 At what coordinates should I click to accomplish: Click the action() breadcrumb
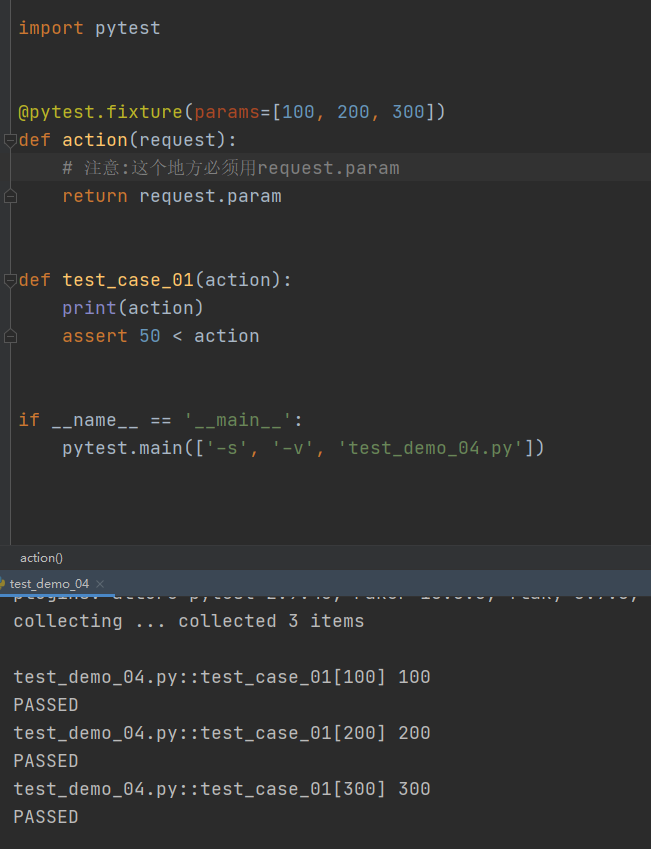point(41,558)
